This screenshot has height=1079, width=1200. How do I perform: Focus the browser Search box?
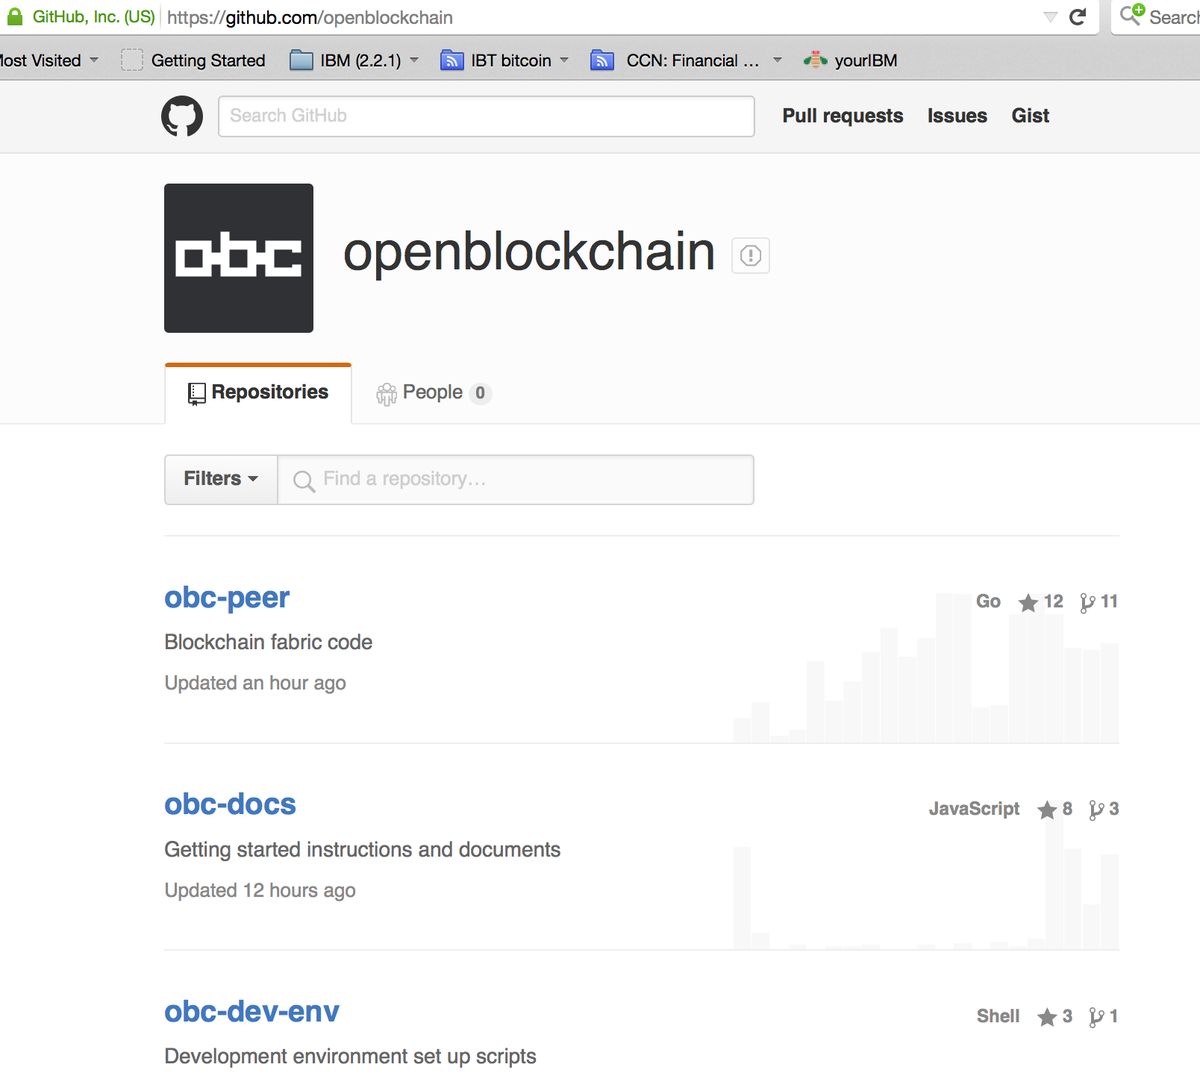(1156, 17)
